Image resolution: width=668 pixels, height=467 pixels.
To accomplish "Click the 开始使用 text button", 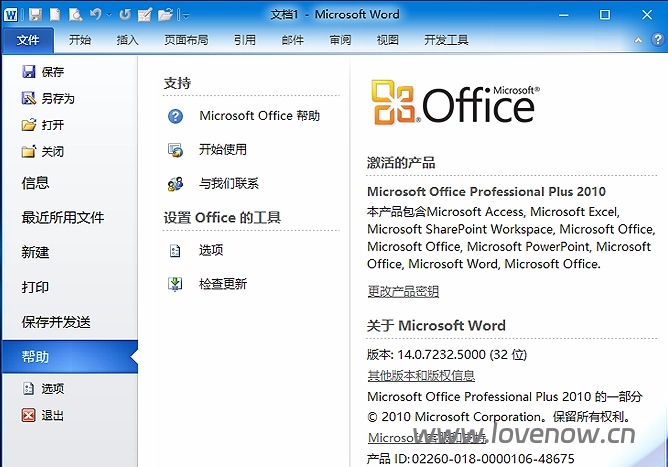I will (x=223, y=150).
